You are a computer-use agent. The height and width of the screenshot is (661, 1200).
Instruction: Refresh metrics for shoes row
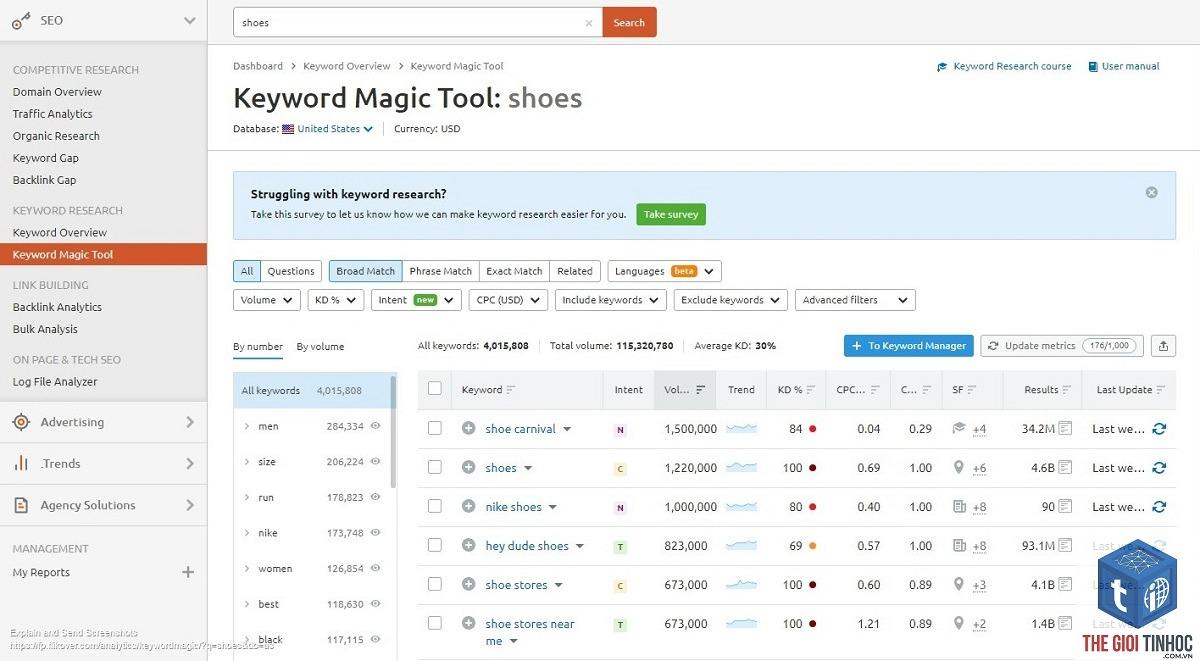pyautogui.click(x=1159, y=467)
